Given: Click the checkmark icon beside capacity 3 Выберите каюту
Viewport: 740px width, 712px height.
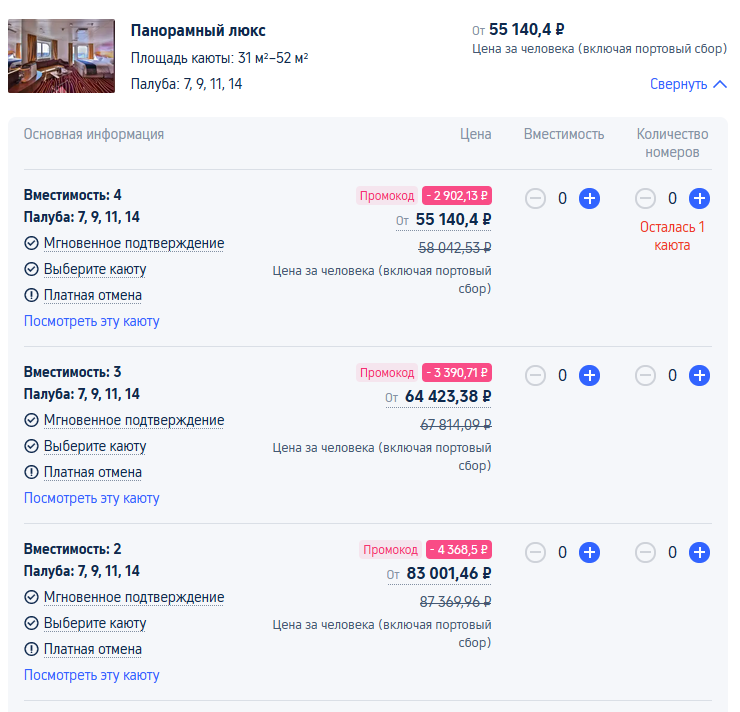Looking at the screenshot, I should (x=31, y=446).
